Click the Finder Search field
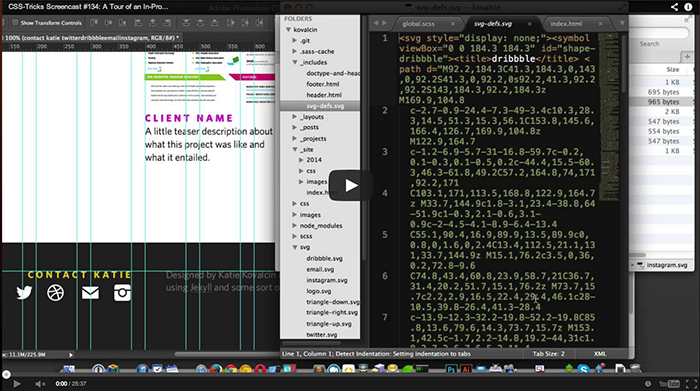 point(659,33)
